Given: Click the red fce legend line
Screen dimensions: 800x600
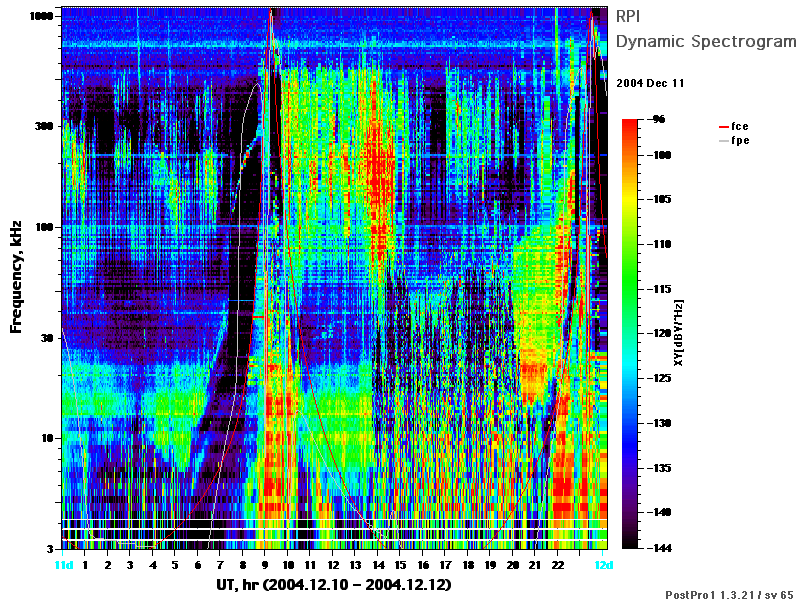Looking at the screenshot, I should (x=723, y=127).
